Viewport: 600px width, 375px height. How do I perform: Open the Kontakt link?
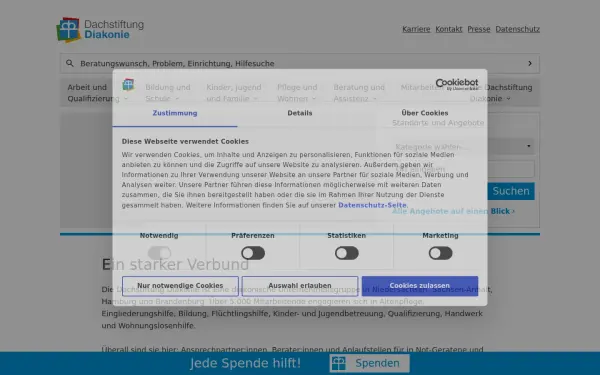pos(449,29)
